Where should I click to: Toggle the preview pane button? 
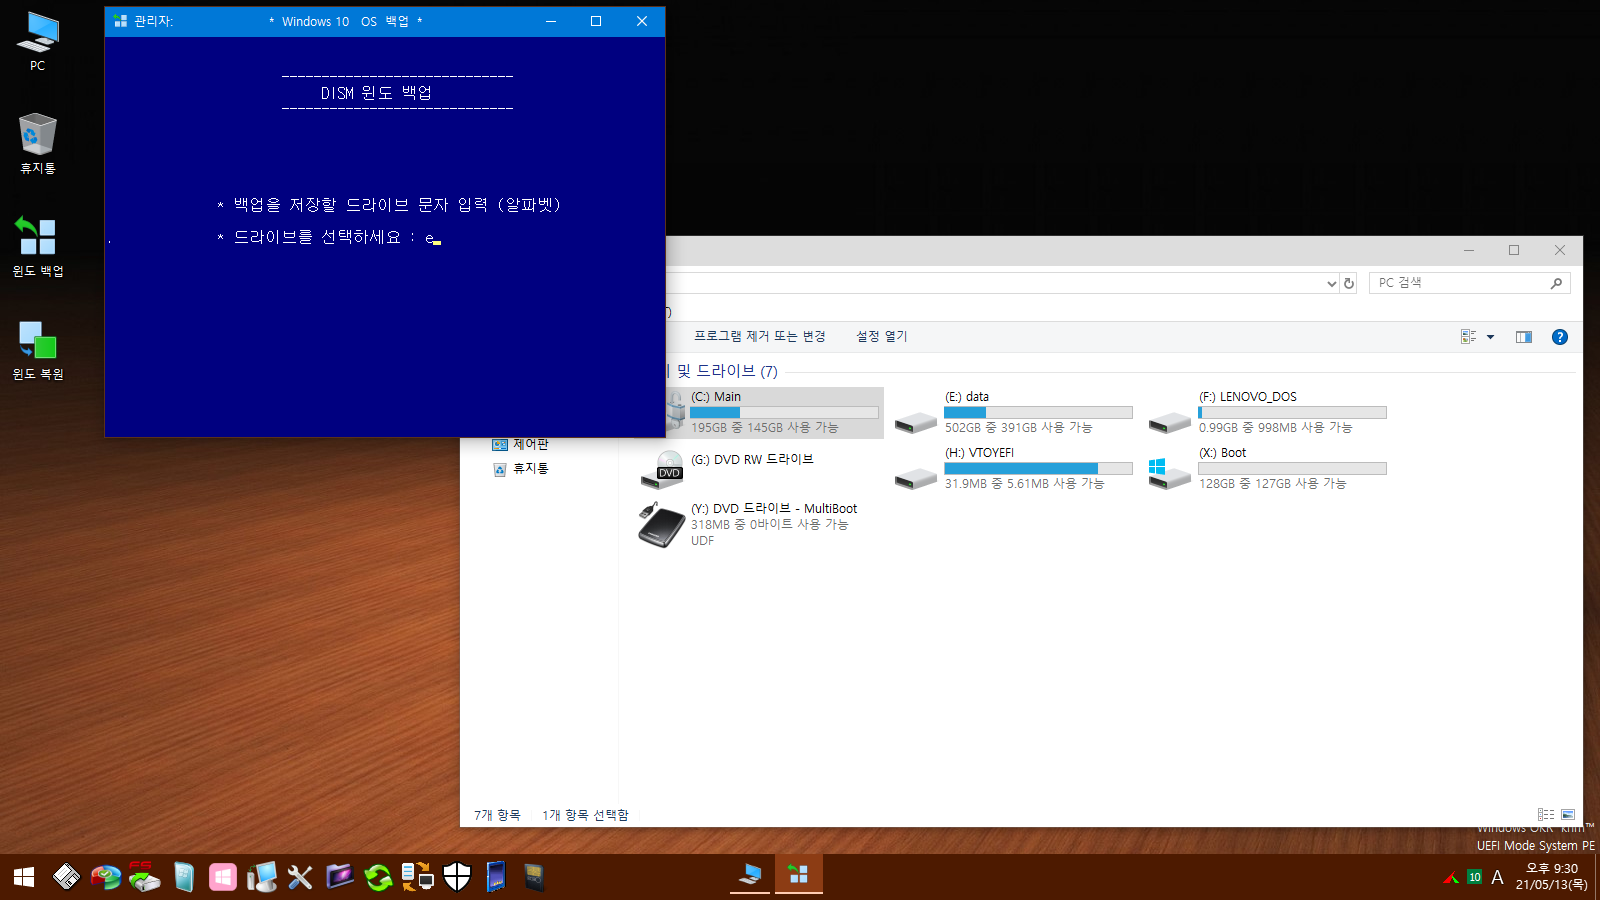point(1524,338)
